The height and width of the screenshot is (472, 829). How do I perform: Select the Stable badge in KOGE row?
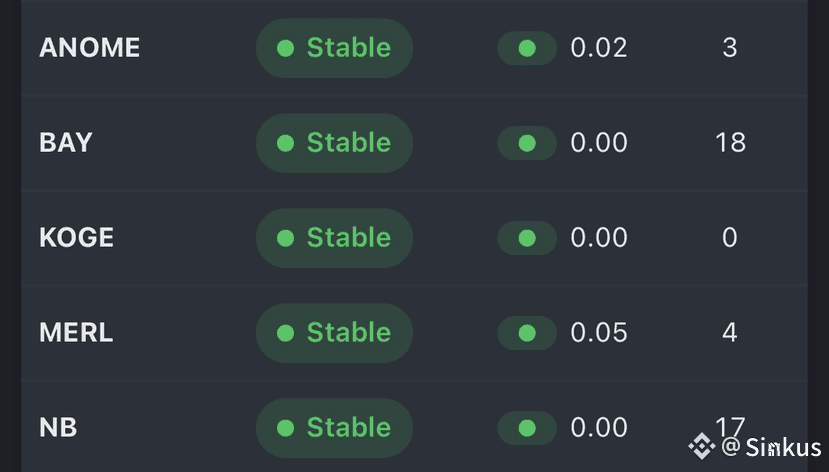click(334, 238)
